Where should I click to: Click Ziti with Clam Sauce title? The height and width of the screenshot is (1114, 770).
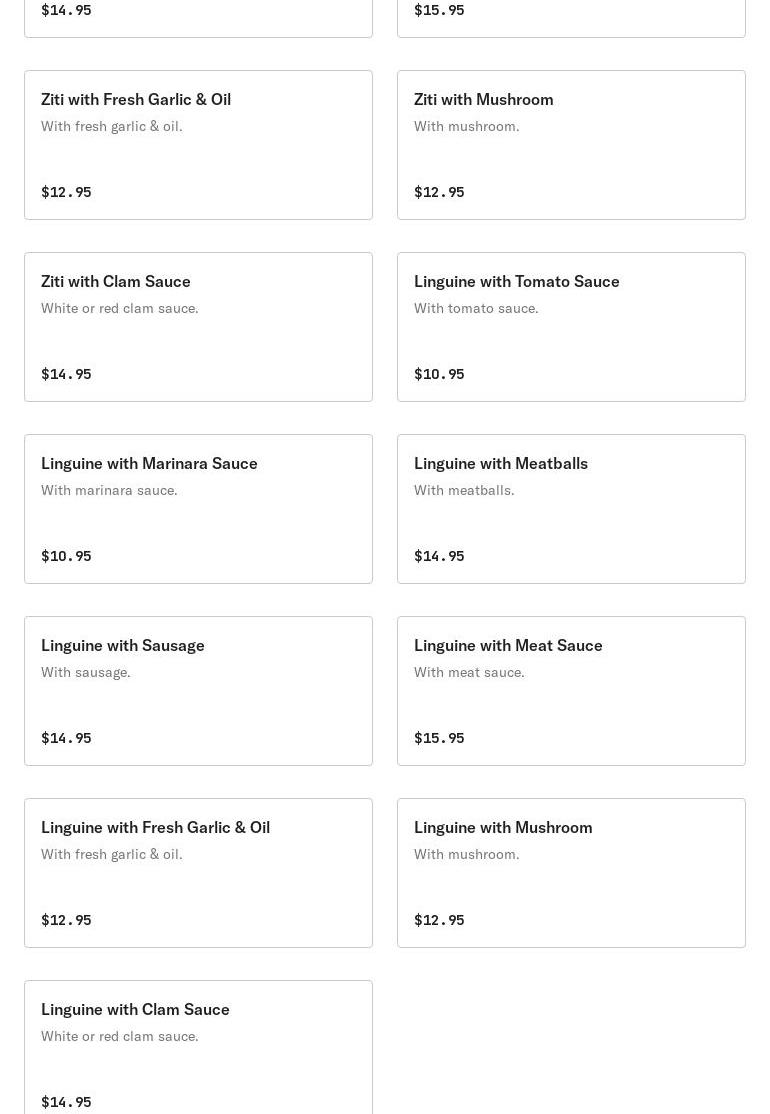(x=116, y=281)
